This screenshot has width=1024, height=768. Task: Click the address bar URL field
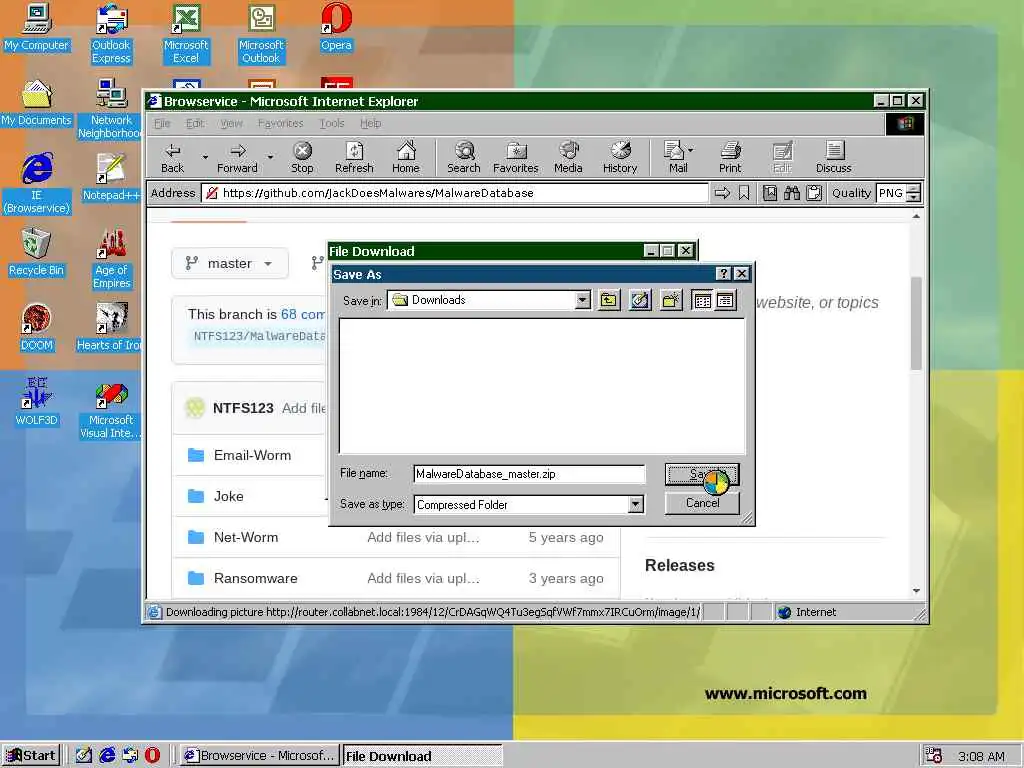click(x=455, y=193)
